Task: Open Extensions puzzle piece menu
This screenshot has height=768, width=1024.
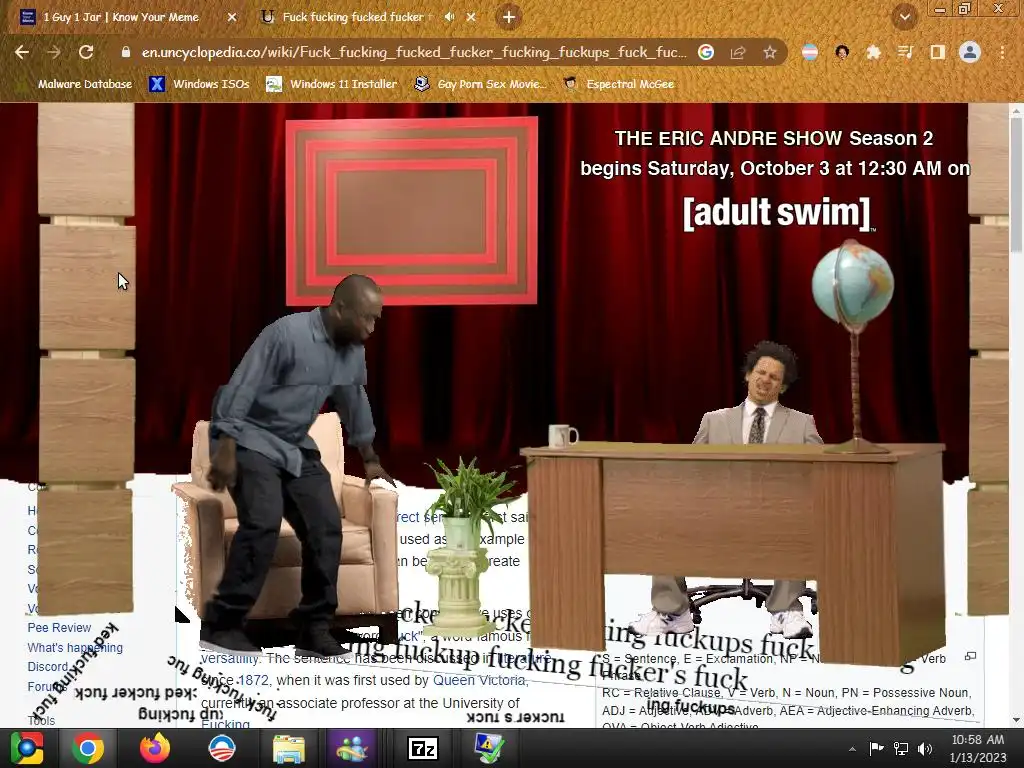Action: pyautogui.click(x=873, y=52)
